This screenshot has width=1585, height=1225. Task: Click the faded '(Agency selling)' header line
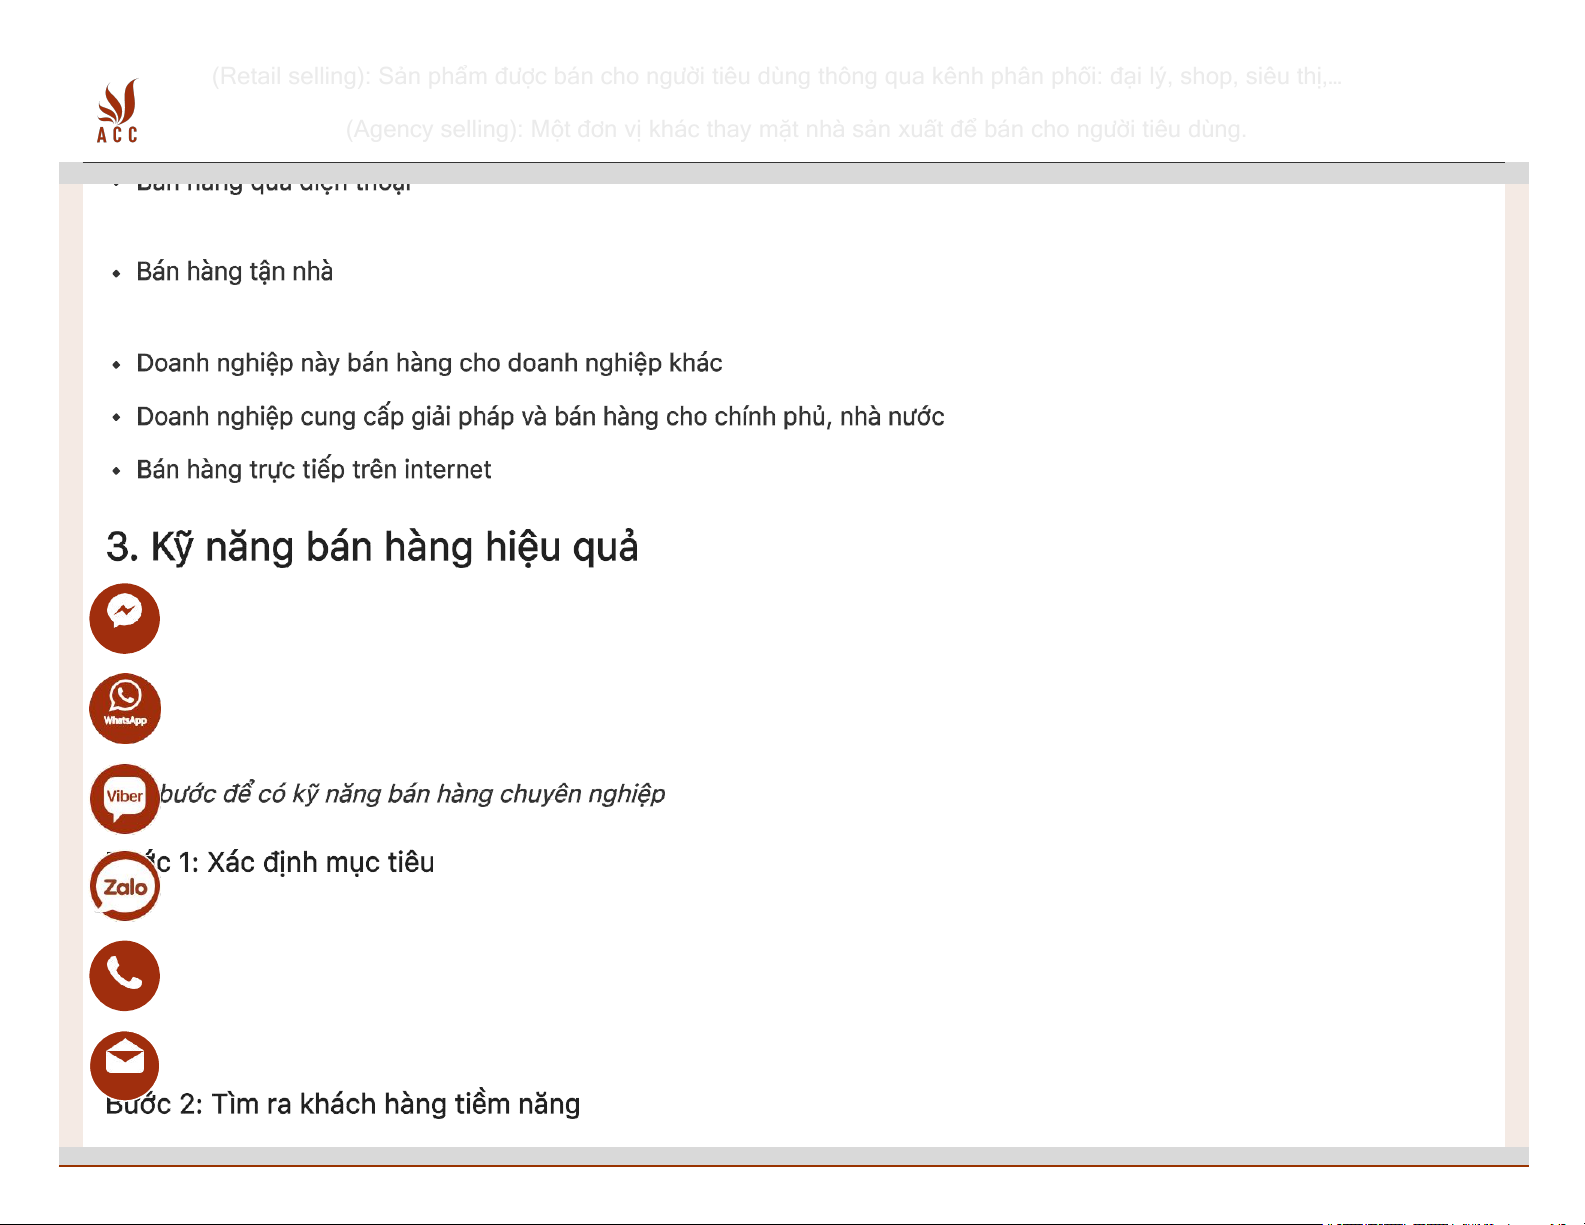pyautogui.click(x=795, y=130)
